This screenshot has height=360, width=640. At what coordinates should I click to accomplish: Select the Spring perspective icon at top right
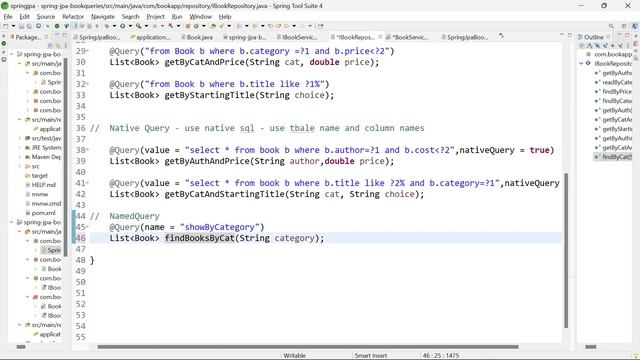click(635, 26)
